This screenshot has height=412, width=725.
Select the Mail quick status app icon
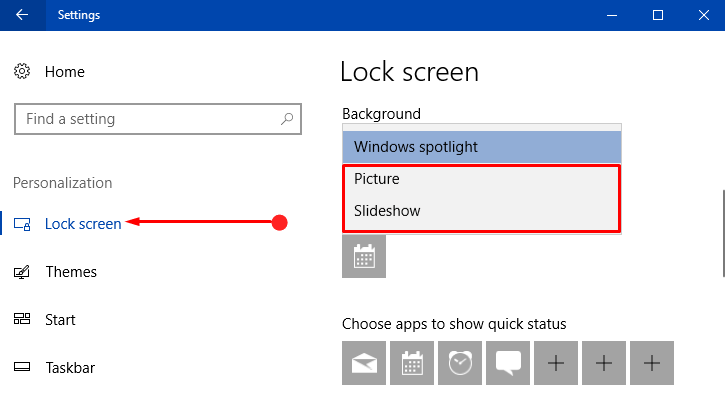point(364,363)
